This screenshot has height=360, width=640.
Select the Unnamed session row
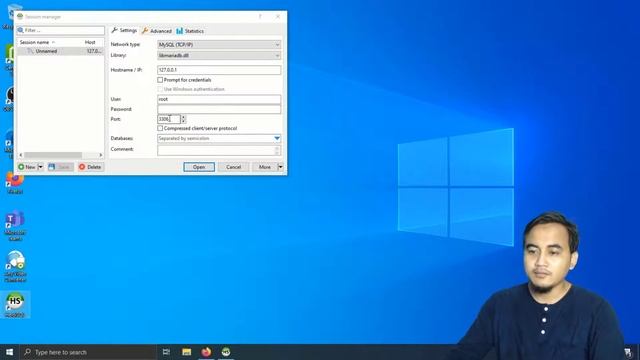(60, 51)
